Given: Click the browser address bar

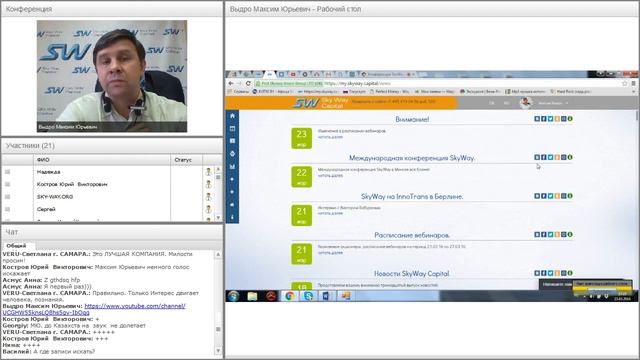Looking at the screenshot, I should tap(437, 83).
